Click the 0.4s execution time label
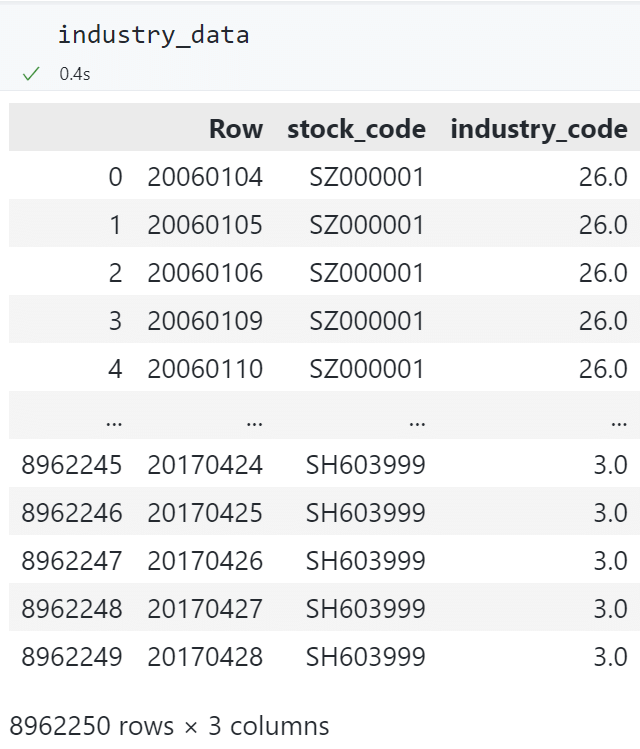Viewport: 640px width, 749px height. (x=74, y=75)
